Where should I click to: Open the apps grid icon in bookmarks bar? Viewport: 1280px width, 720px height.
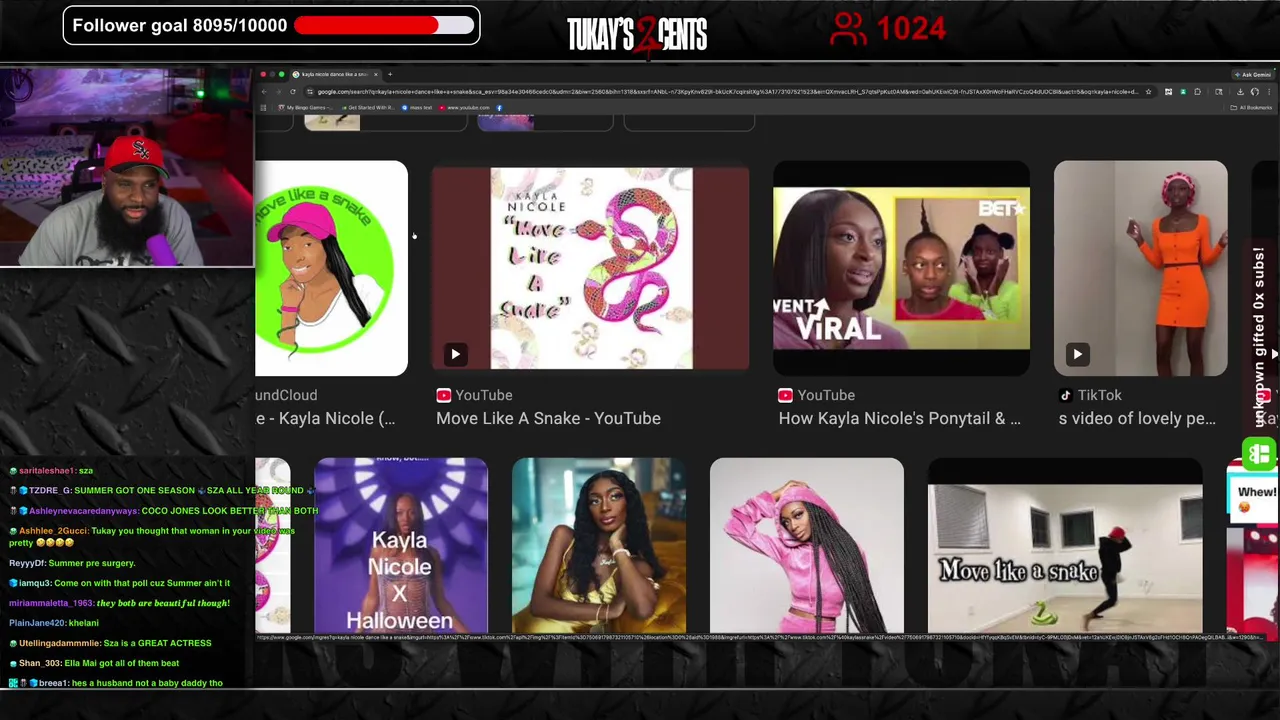tap(263, 107)
